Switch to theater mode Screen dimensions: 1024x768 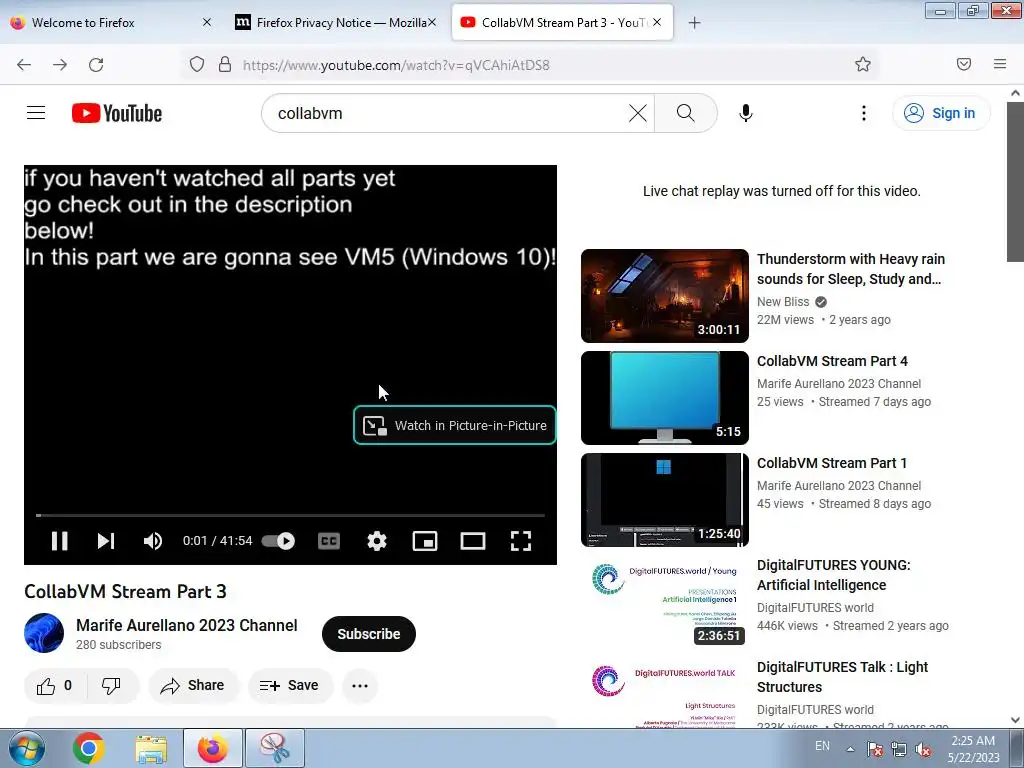[x=473, y=541]
